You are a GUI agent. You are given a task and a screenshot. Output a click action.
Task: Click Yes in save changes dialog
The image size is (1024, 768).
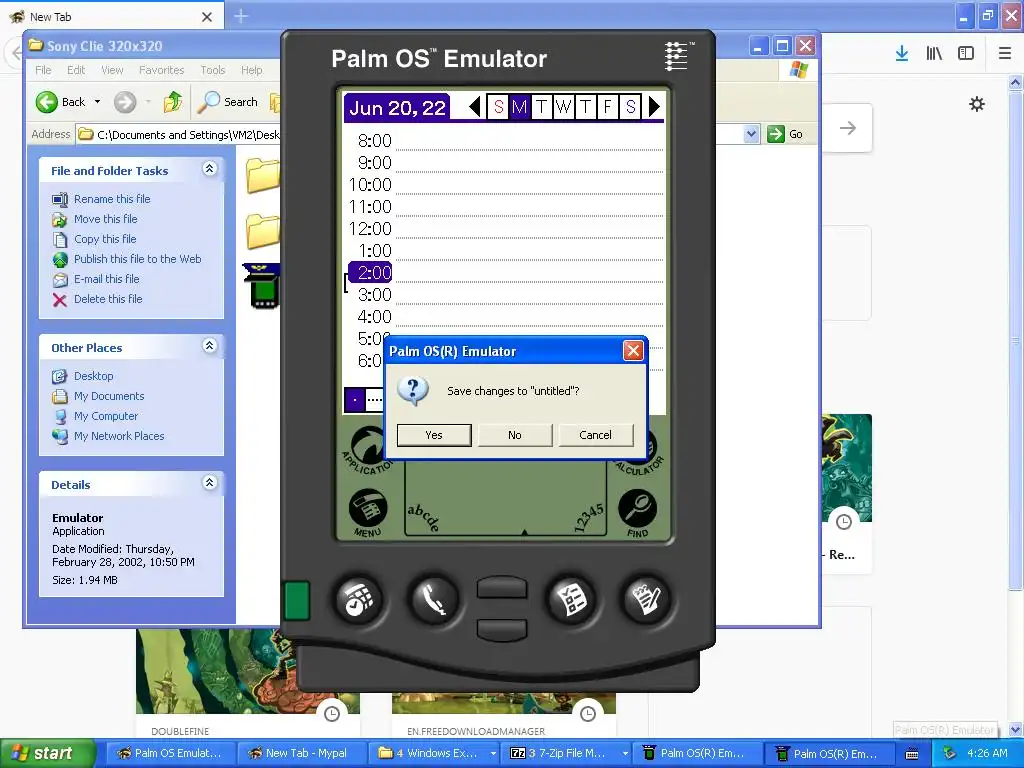point(434,435)
